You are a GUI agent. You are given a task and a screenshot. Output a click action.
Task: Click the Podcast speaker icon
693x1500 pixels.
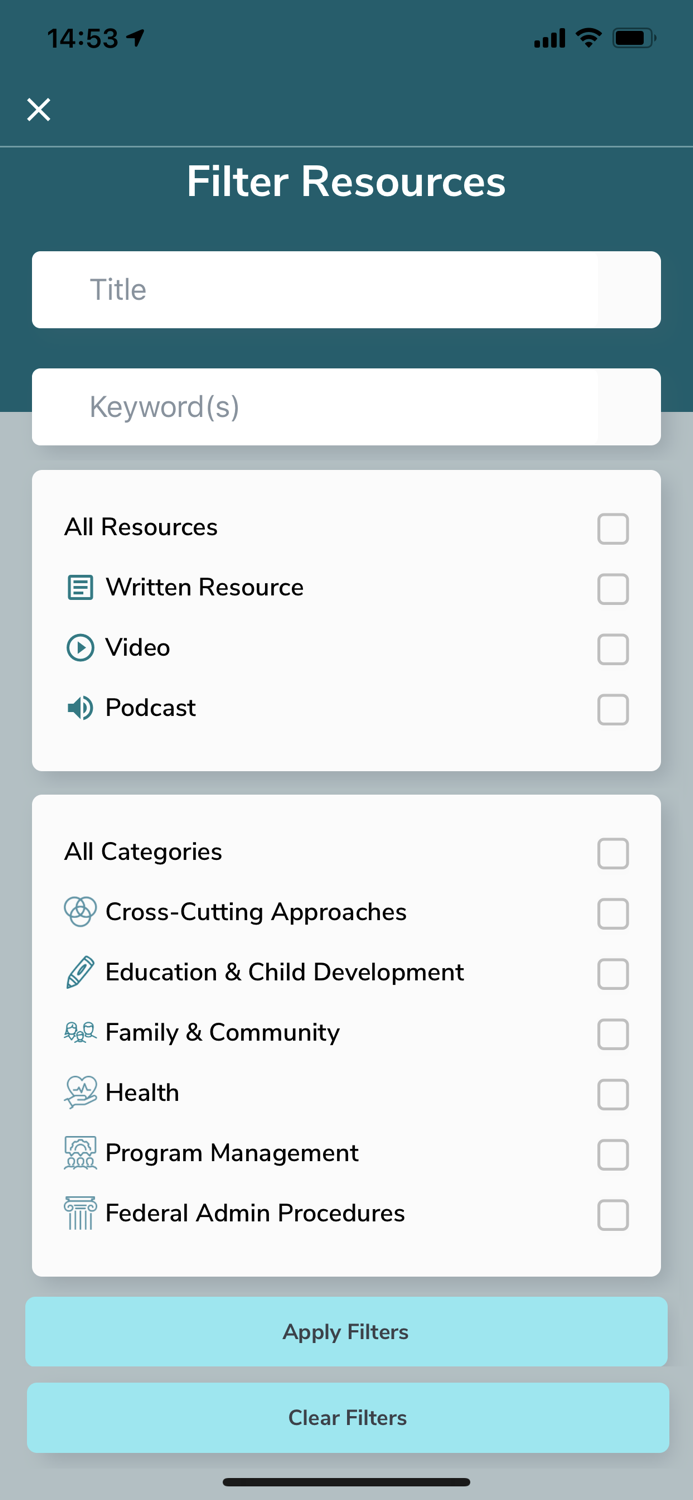click(x=80, y=708)
